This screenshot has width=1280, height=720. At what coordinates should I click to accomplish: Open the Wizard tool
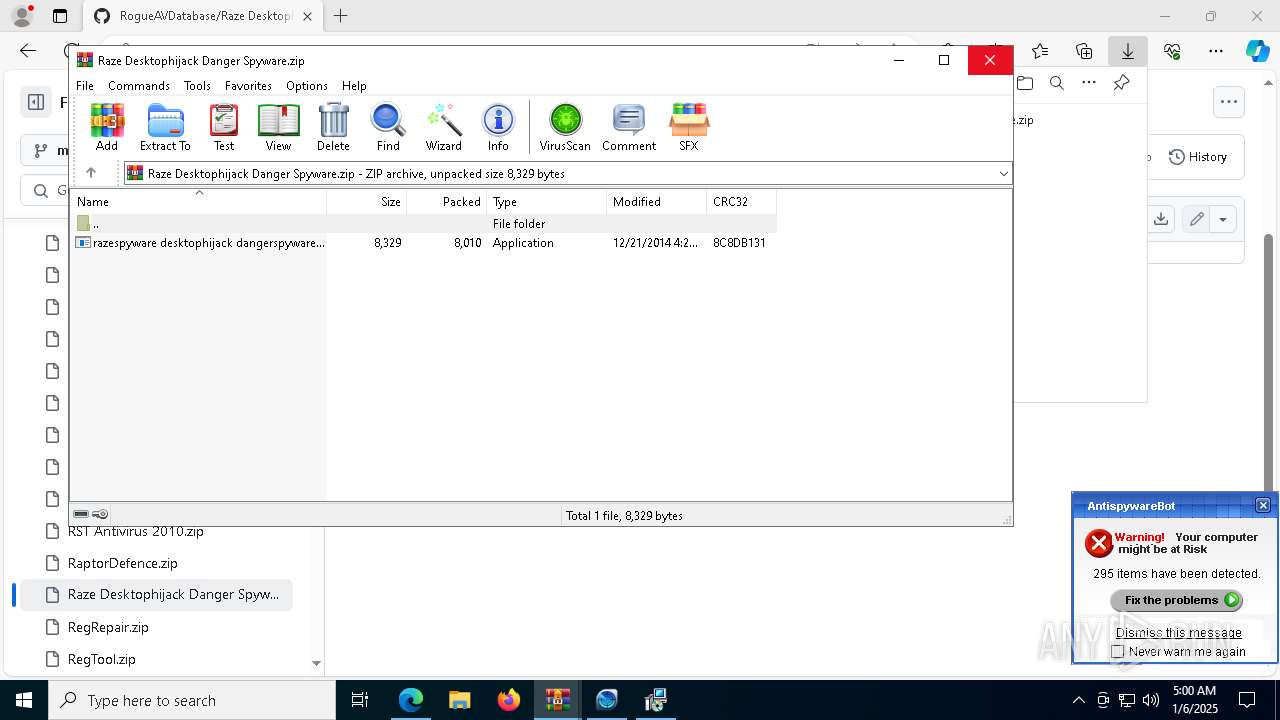pyautogui.click(x=443, y=127)
